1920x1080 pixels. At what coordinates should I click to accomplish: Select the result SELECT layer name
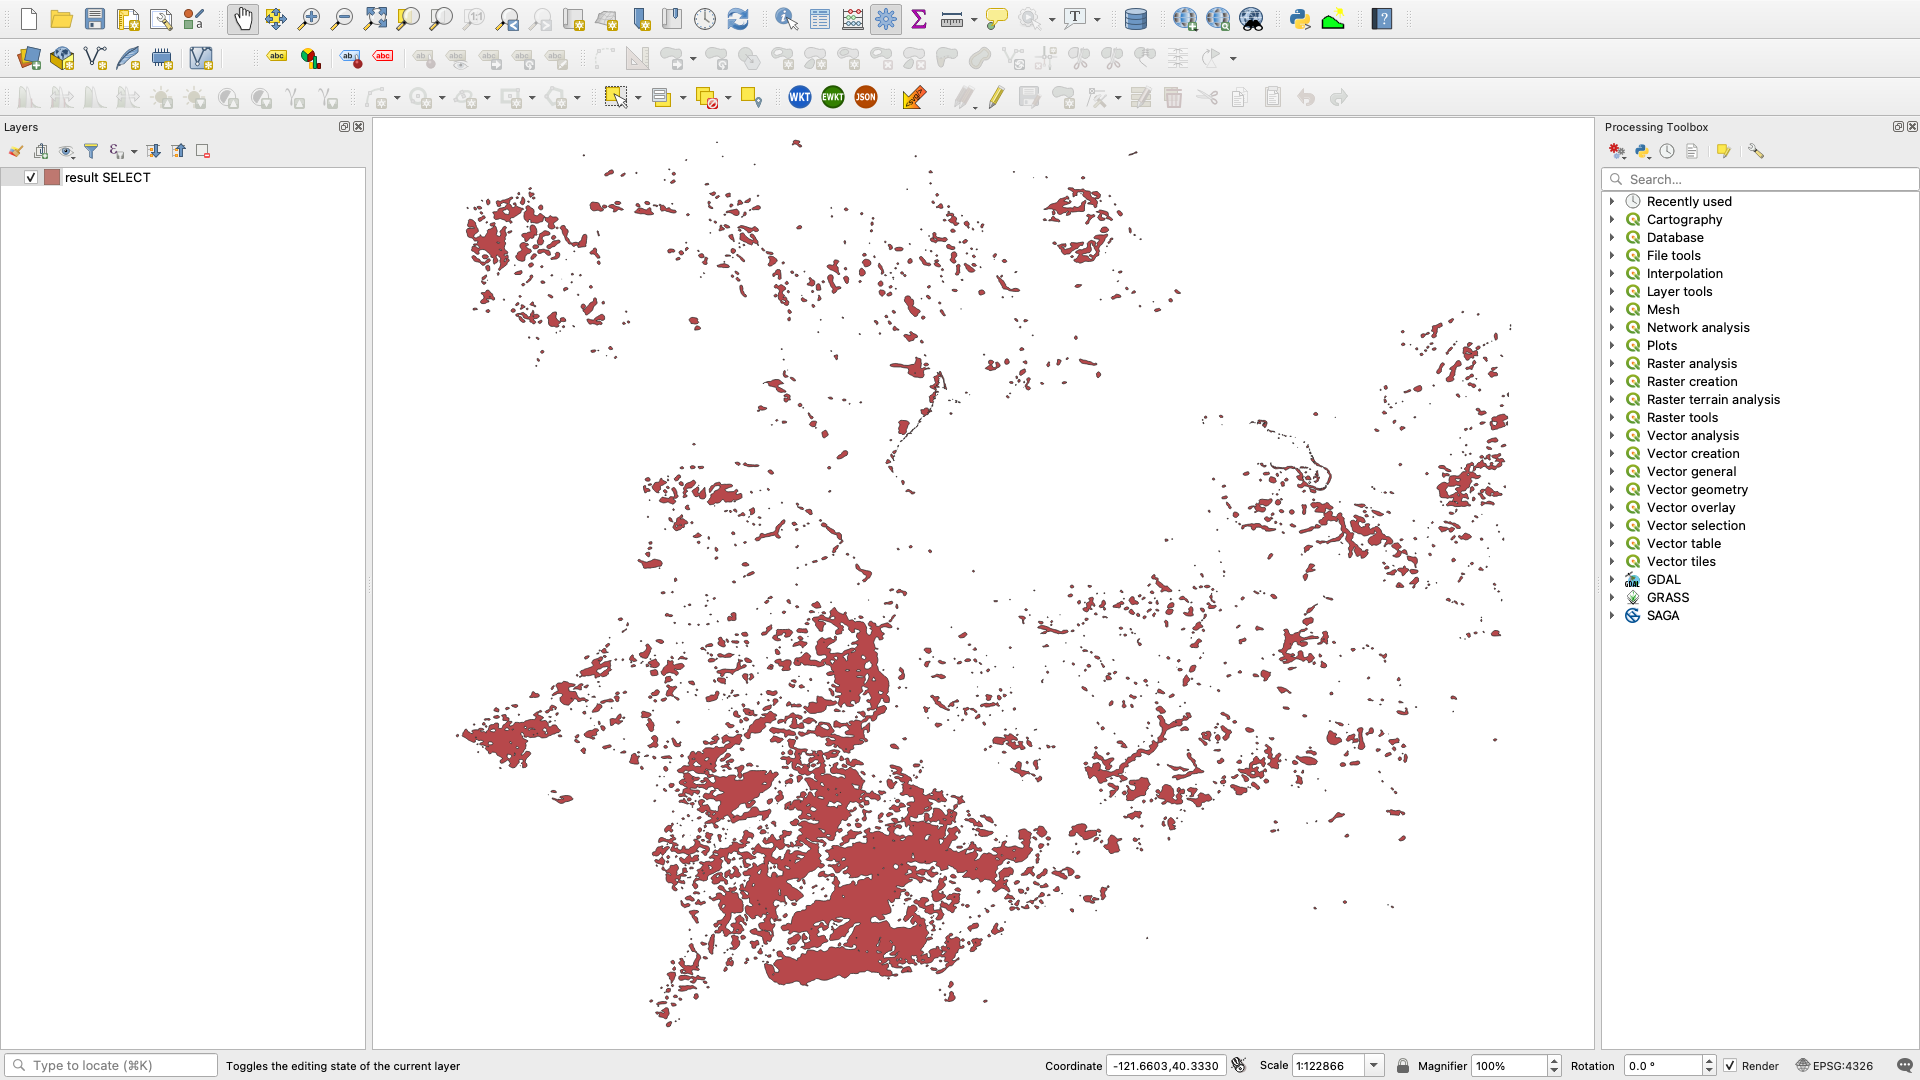click(107, 177)
